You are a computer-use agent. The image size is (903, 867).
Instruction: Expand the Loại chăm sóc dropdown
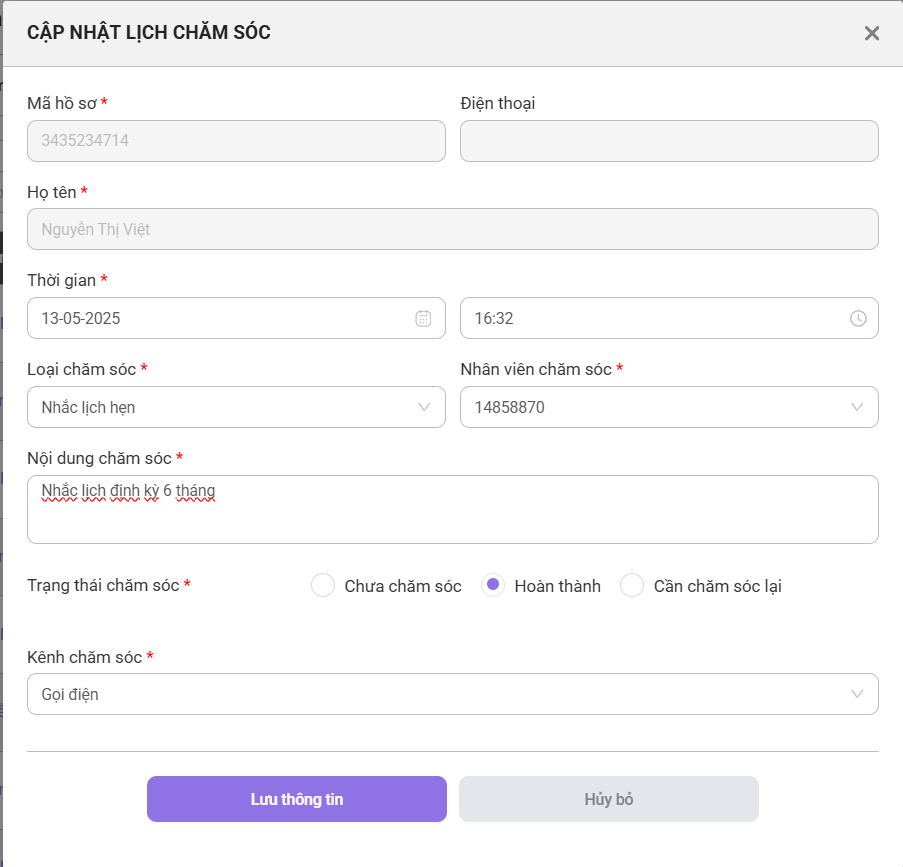coord(236,407)
